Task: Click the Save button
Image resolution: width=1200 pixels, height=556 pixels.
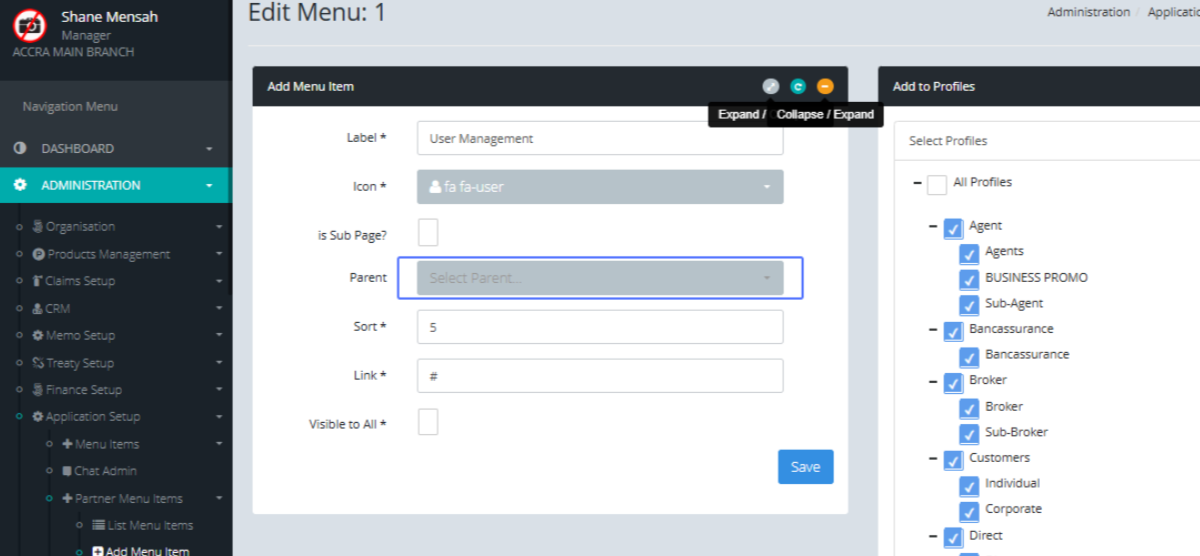Action: pos(805,467)
